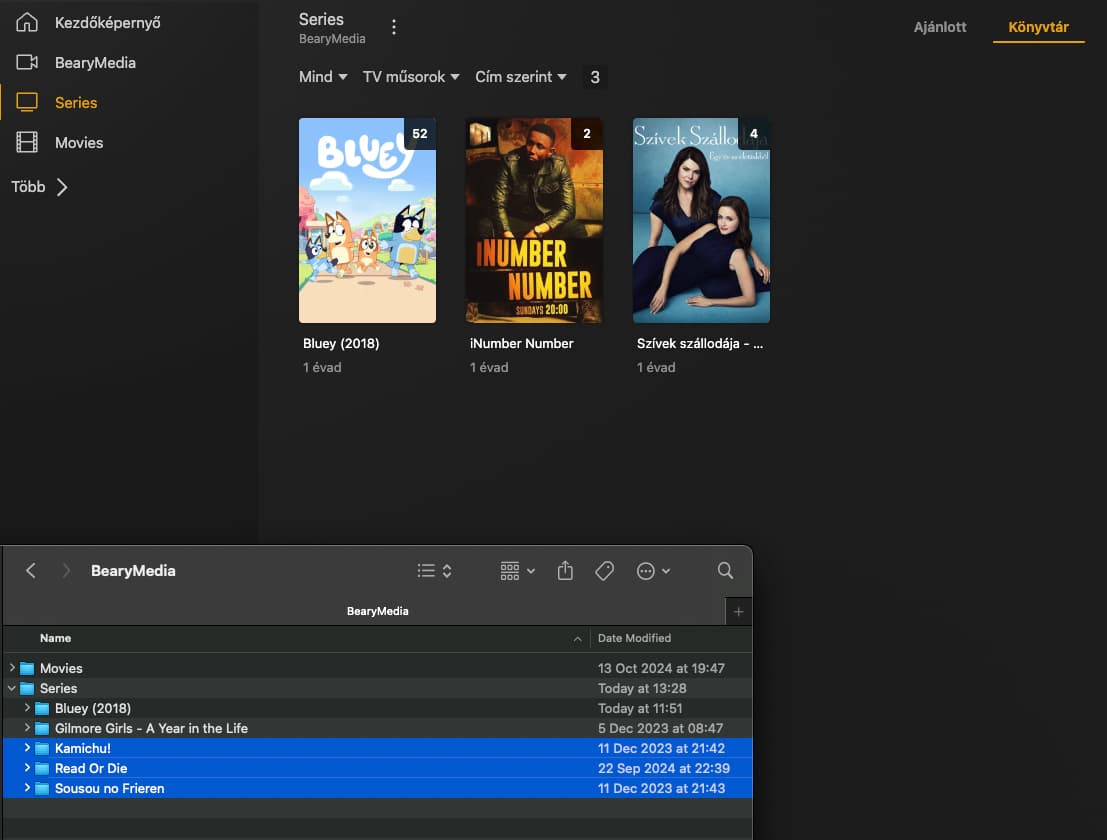Click the Movies film icon in sidebar
This screenshot has width=1107, height=840.
point(27,143)
